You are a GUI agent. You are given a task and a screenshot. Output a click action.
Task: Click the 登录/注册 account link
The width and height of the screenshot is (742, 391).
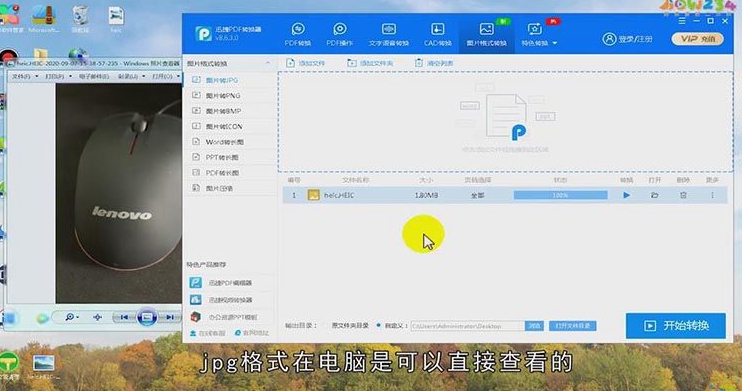point(627,39)
